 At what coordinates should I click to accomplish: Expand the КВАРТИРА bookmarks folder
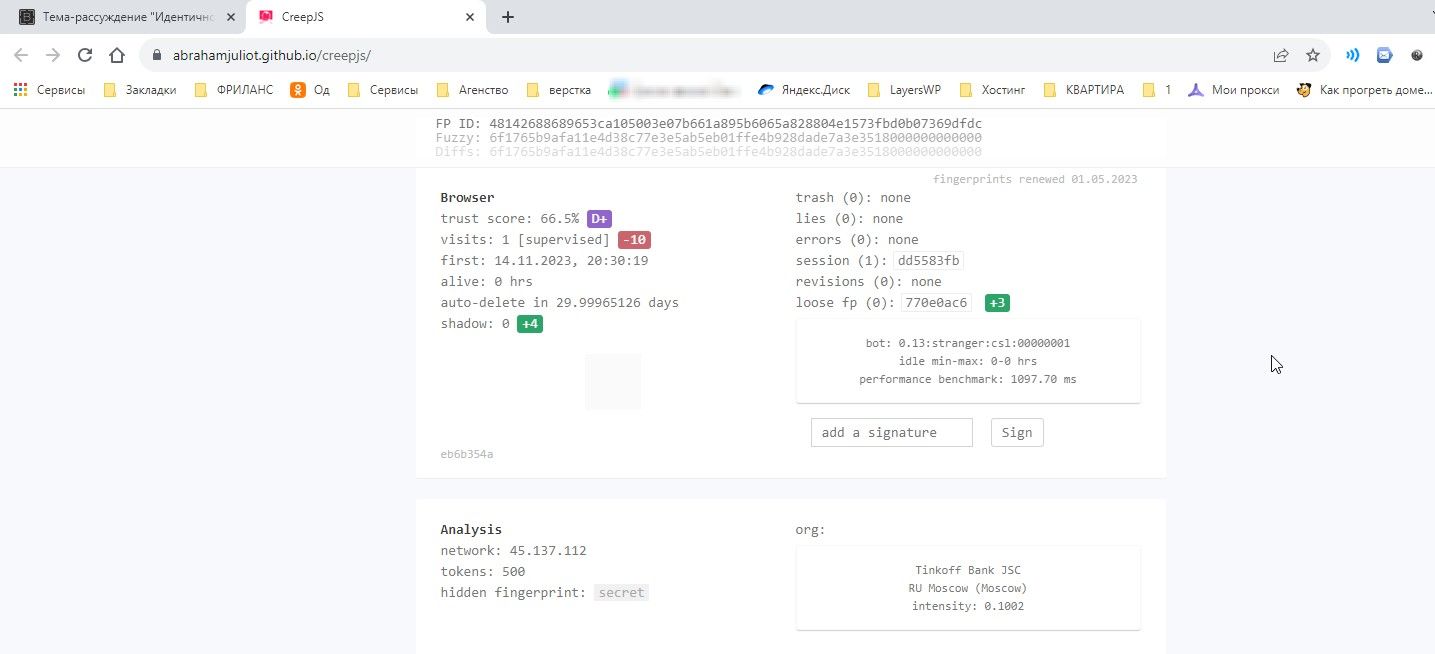[x=1083, y=90]
